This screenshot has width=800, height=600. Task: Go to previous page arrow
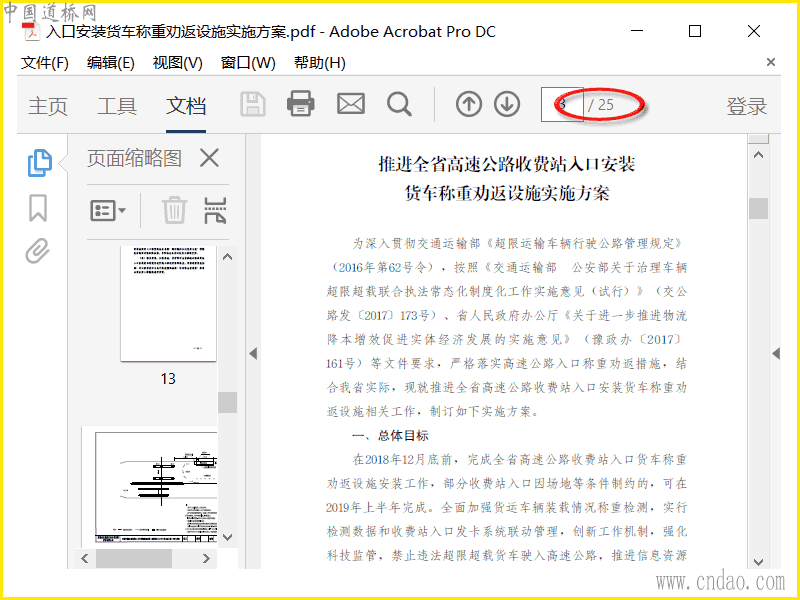pos(469,105)
